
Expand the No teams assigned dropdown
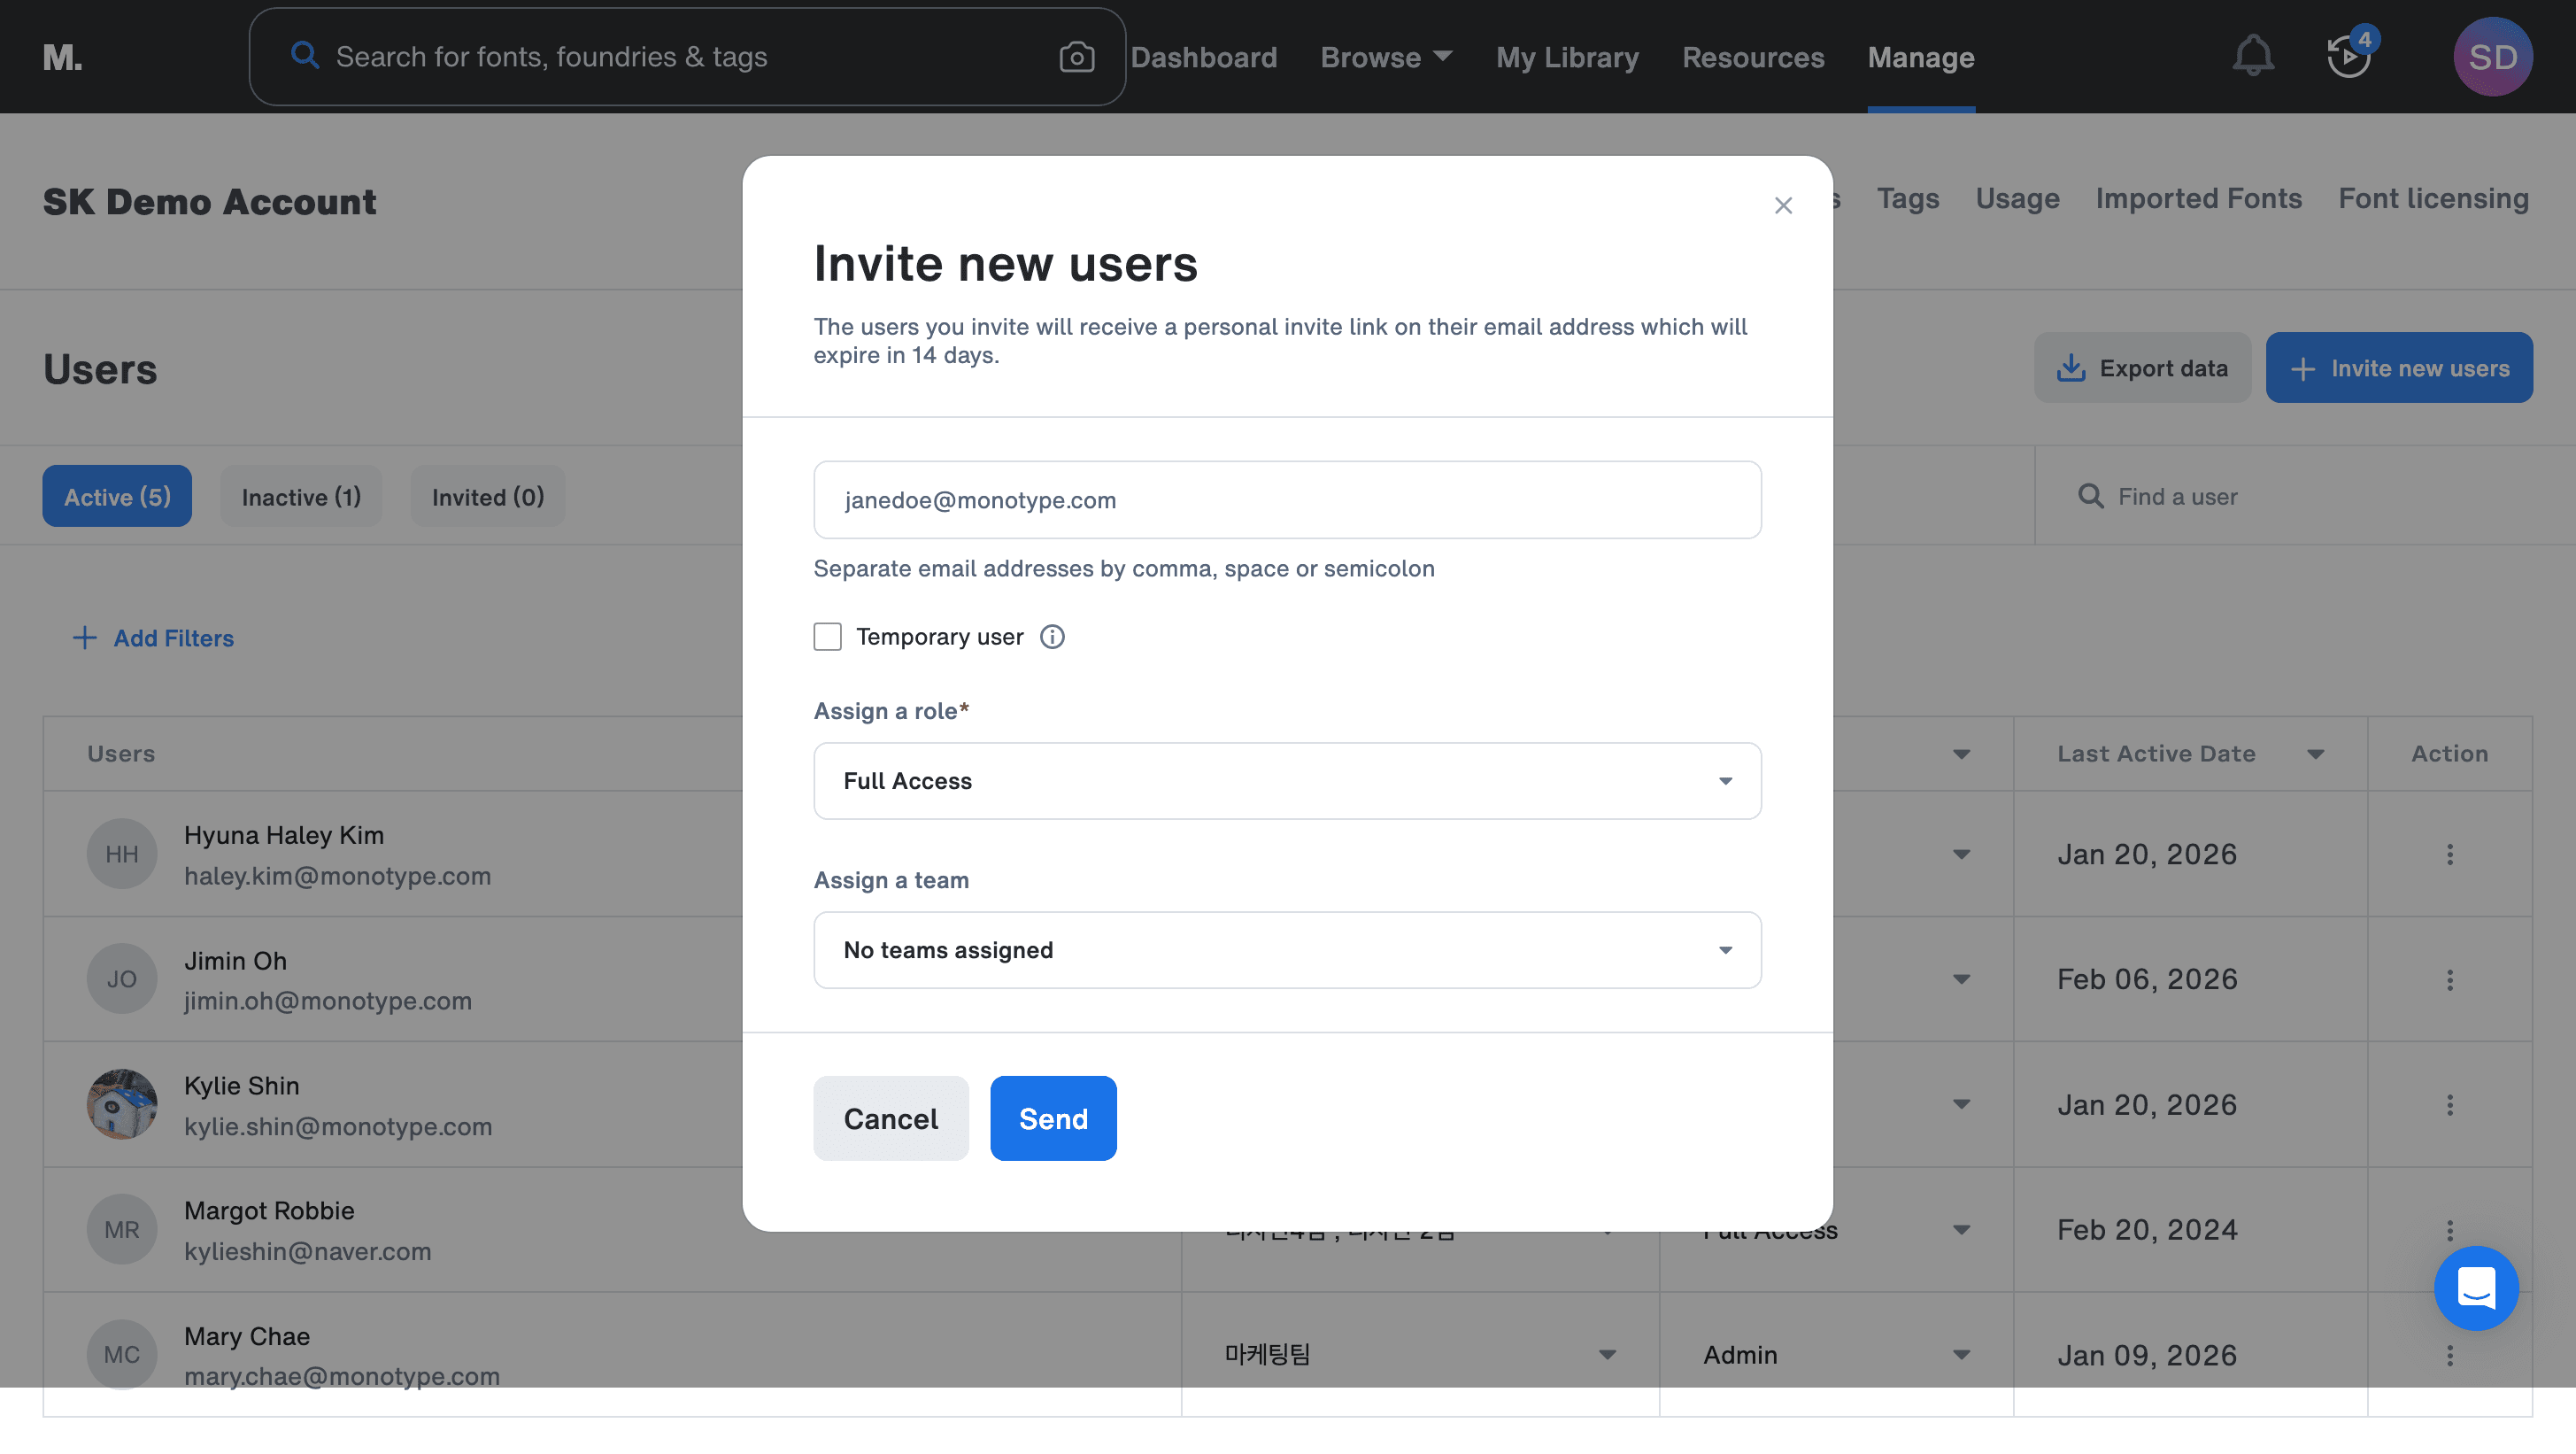coord(1287,950)
